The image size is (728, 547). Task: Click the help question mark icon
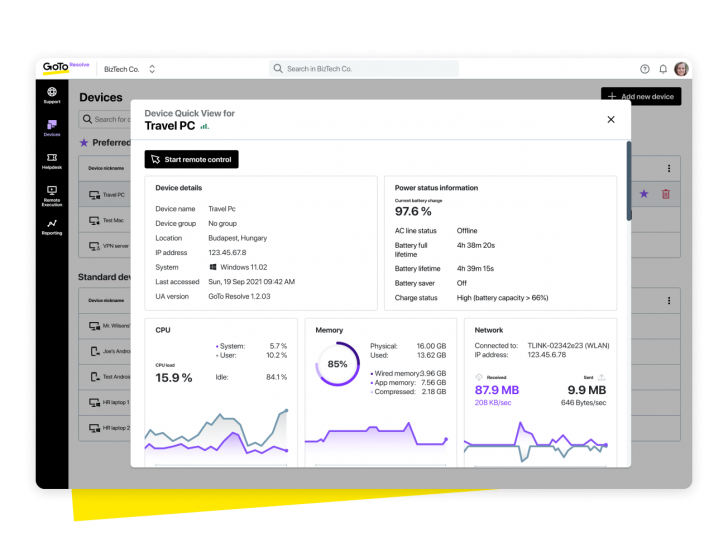pyautogui.click(x=644, y=69)
